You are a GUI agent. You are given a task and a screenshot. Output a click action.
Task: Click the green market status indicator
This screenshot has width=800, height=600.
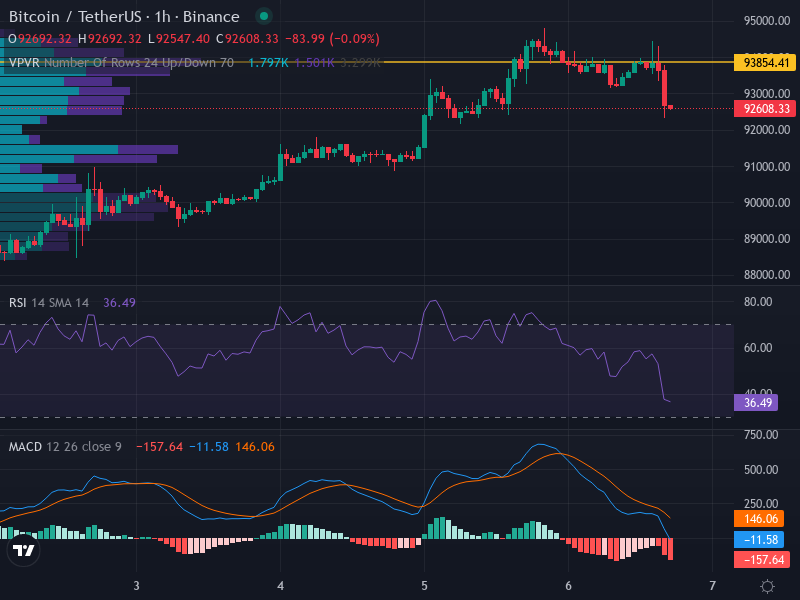pos(263,17)
